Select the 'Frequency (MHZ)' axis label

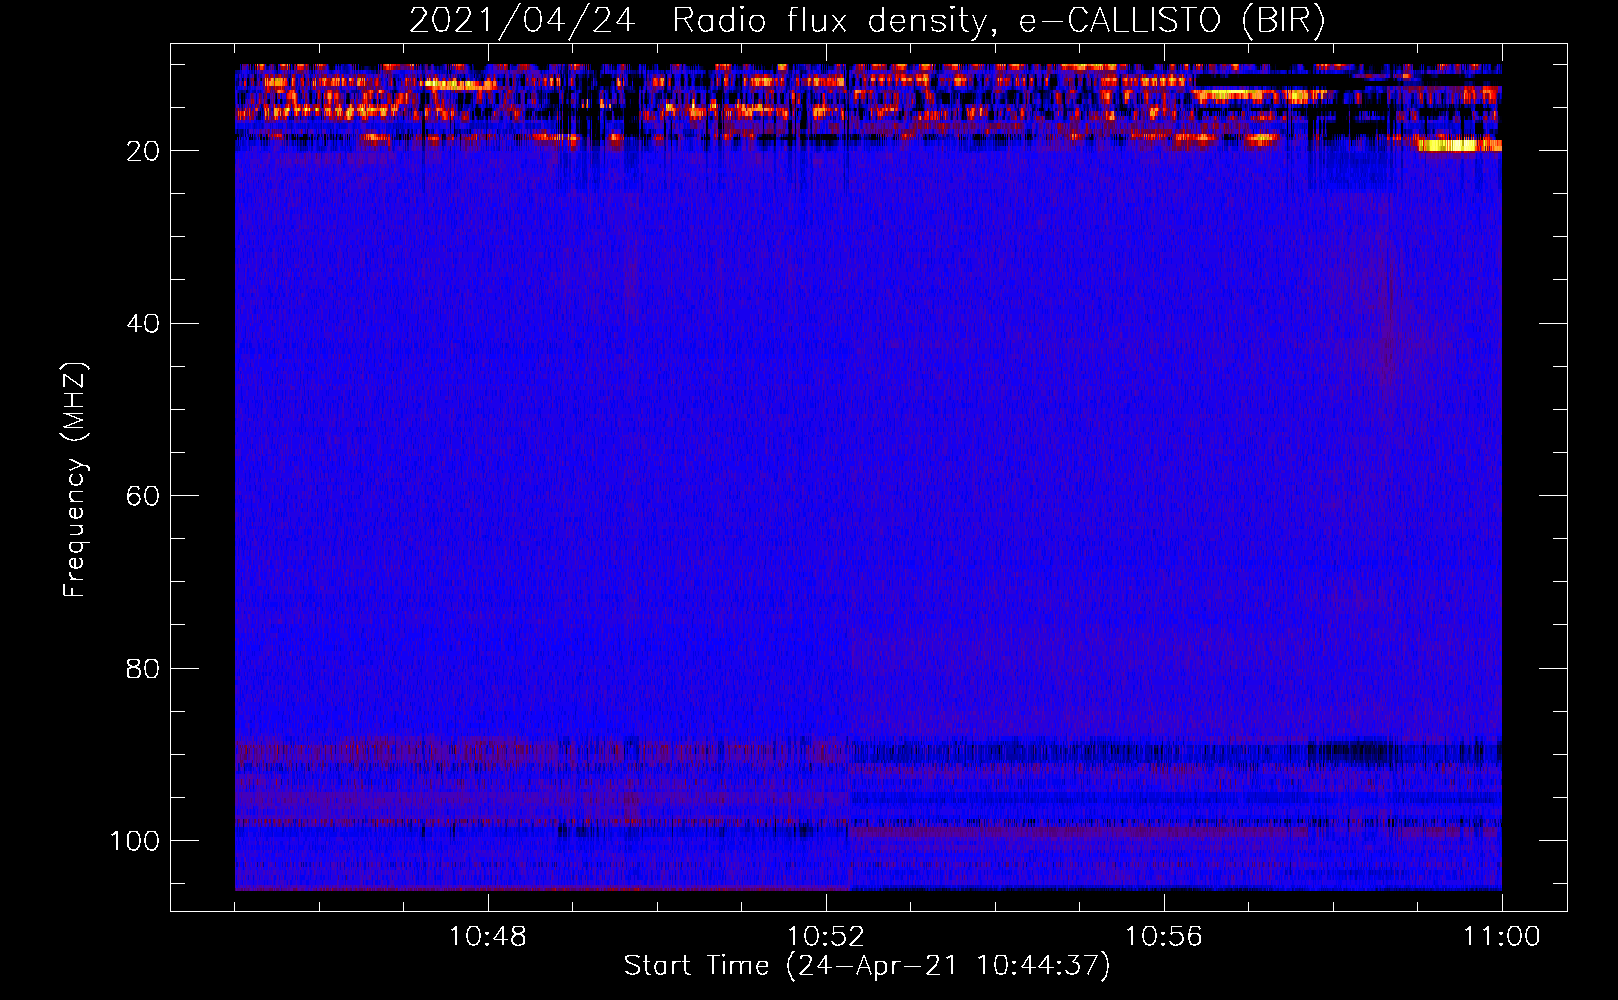click(x=75, y=479)
